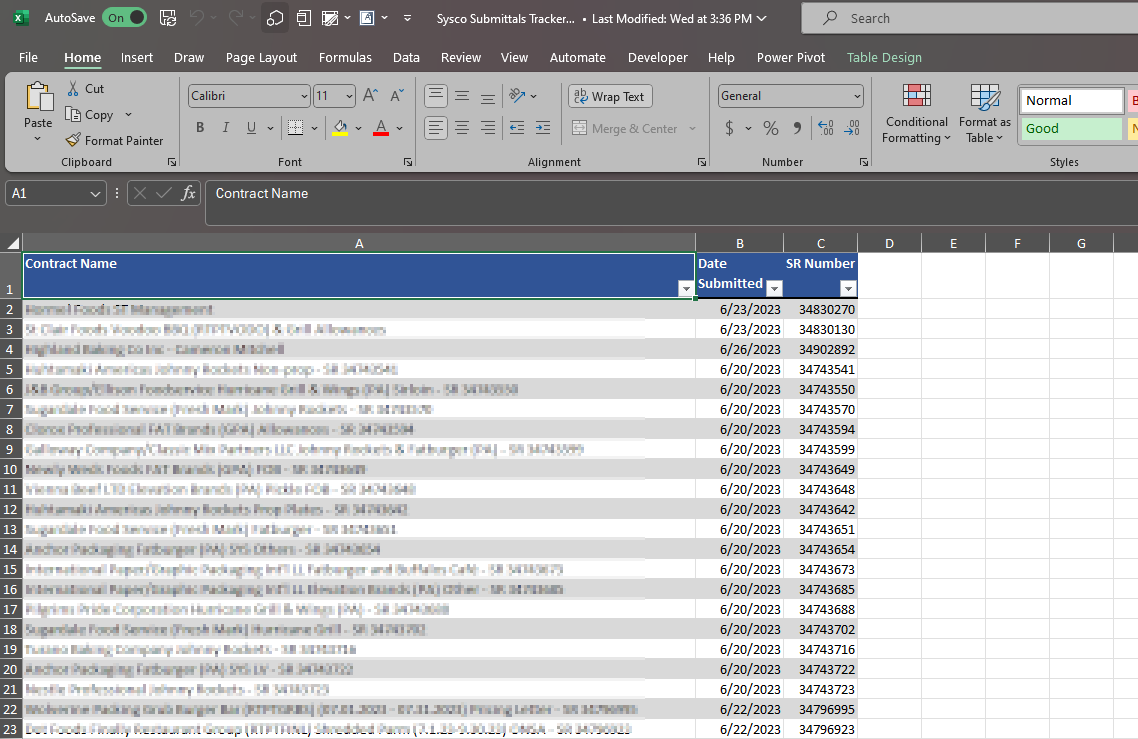Click Decrease Decimal in the Number group

852,128
